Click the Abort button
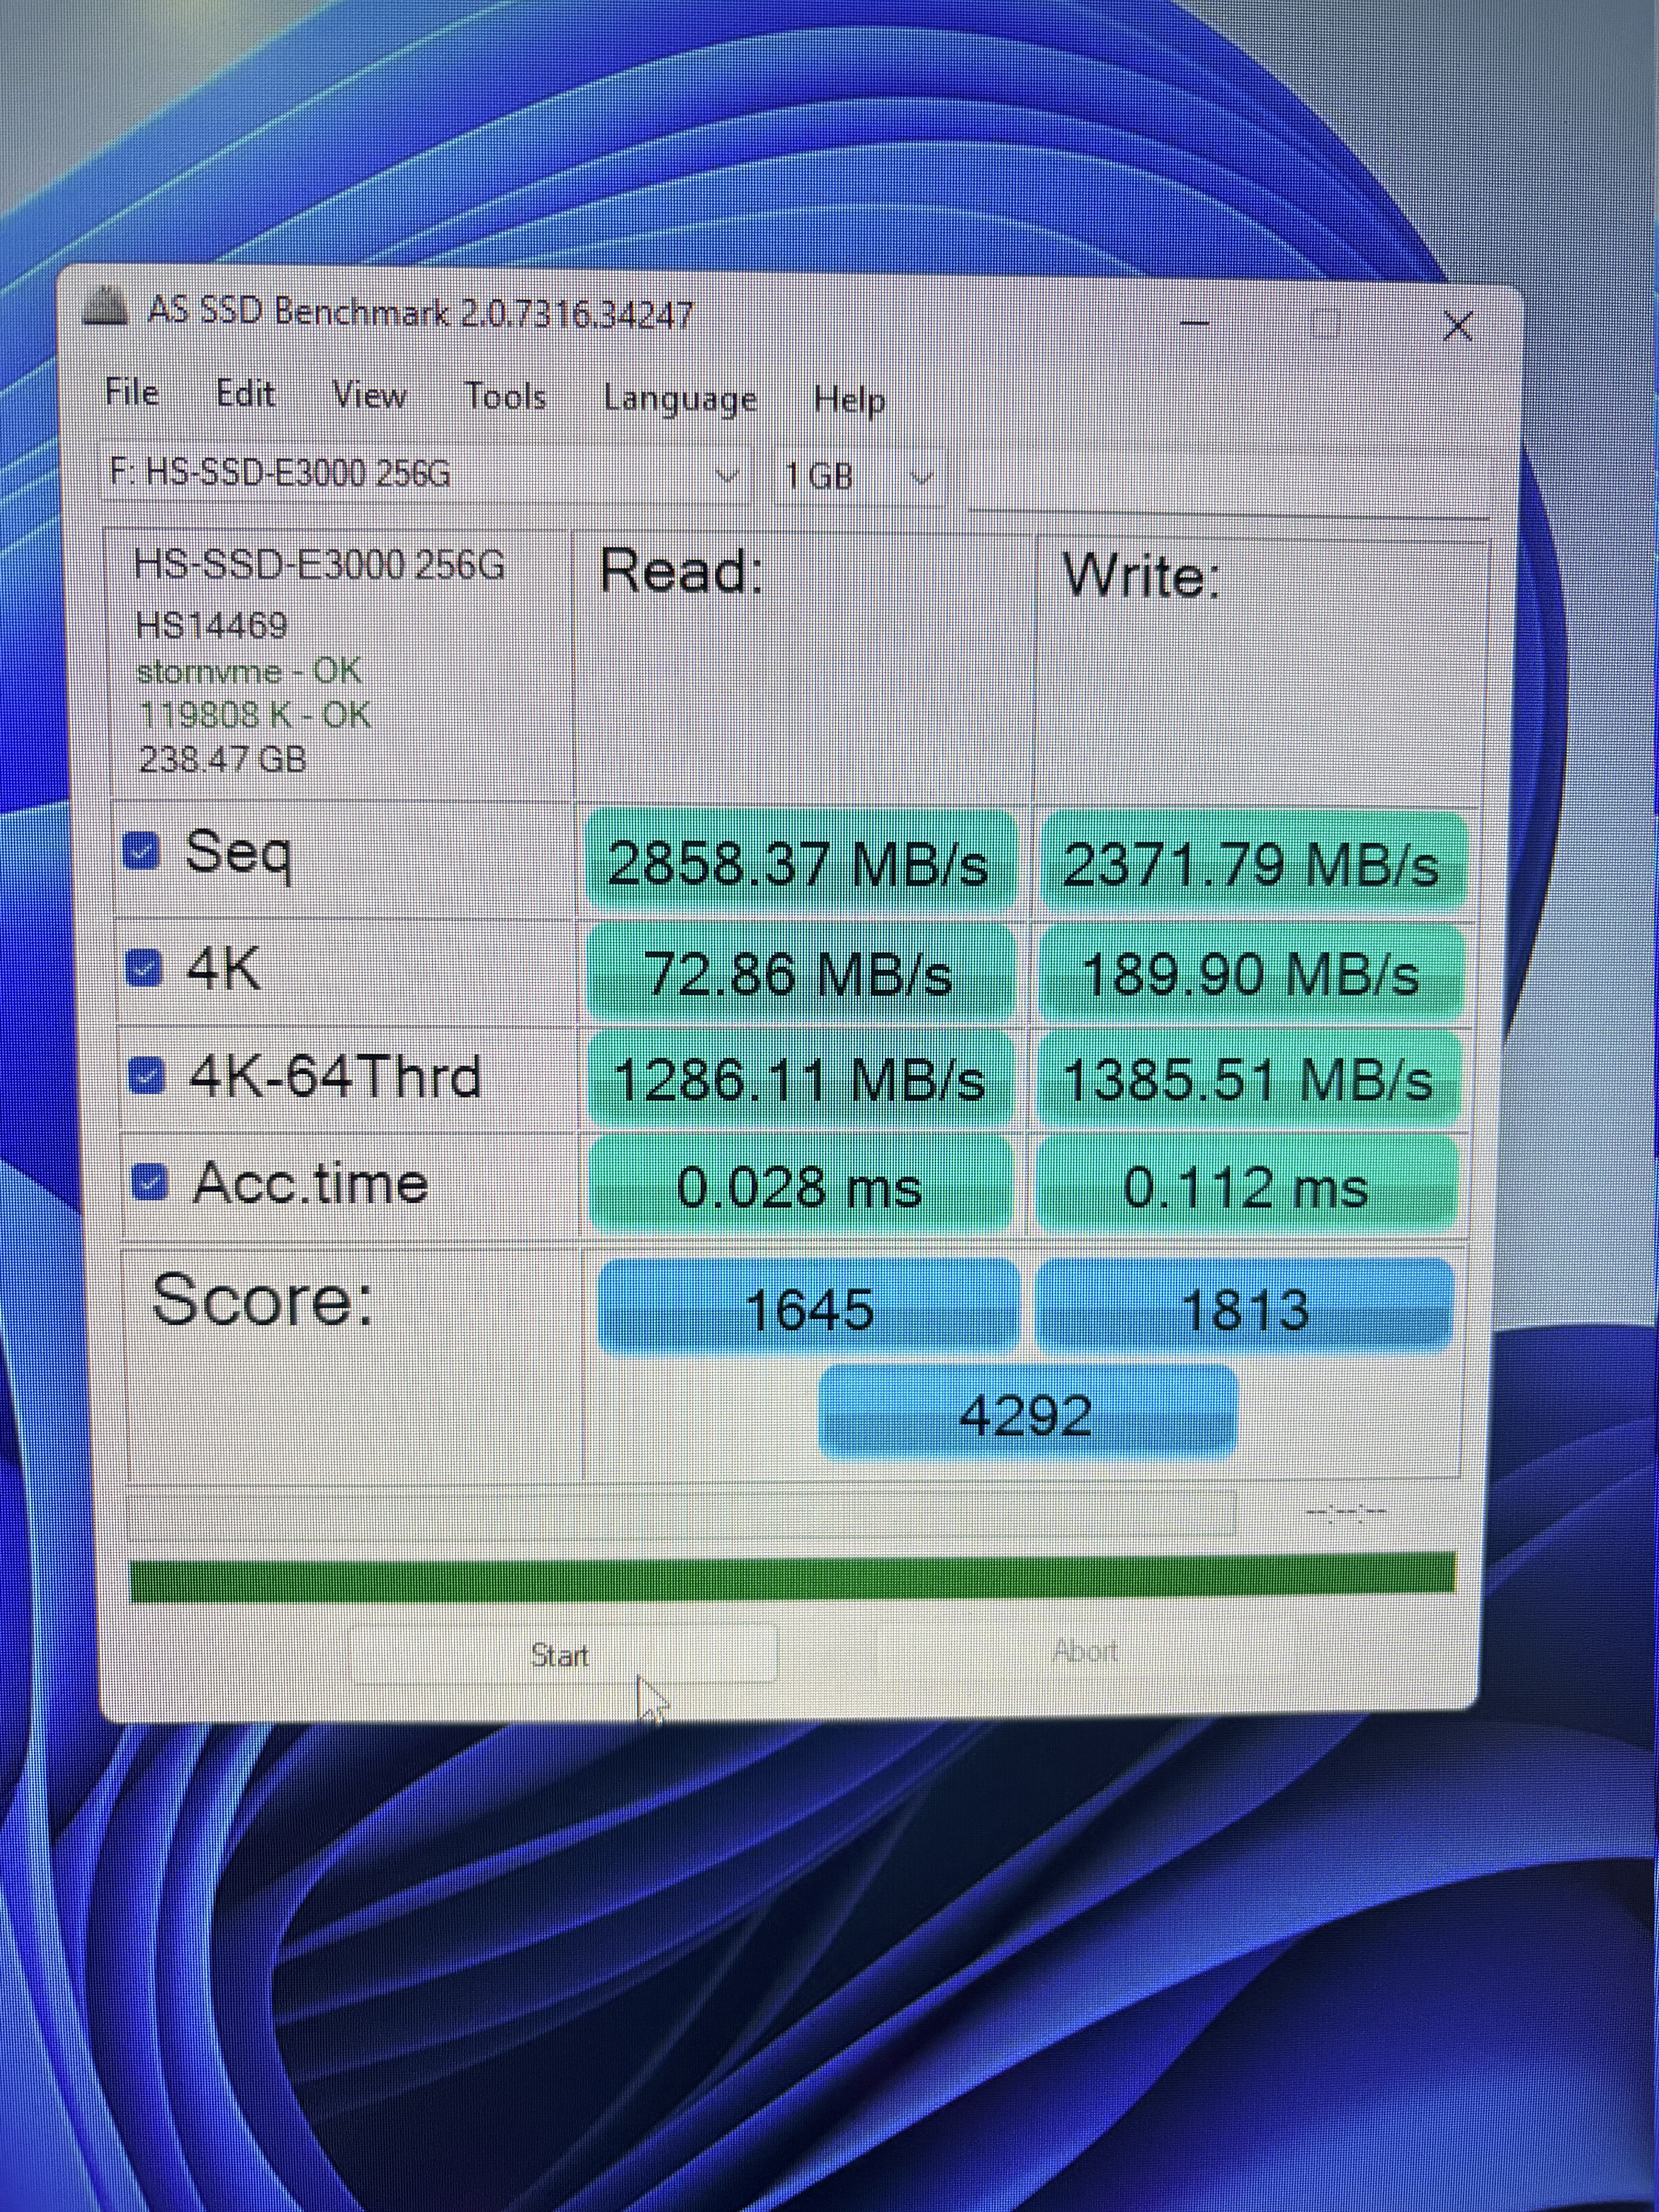The image size is (1659, 2212). tap(1085, 1650)
